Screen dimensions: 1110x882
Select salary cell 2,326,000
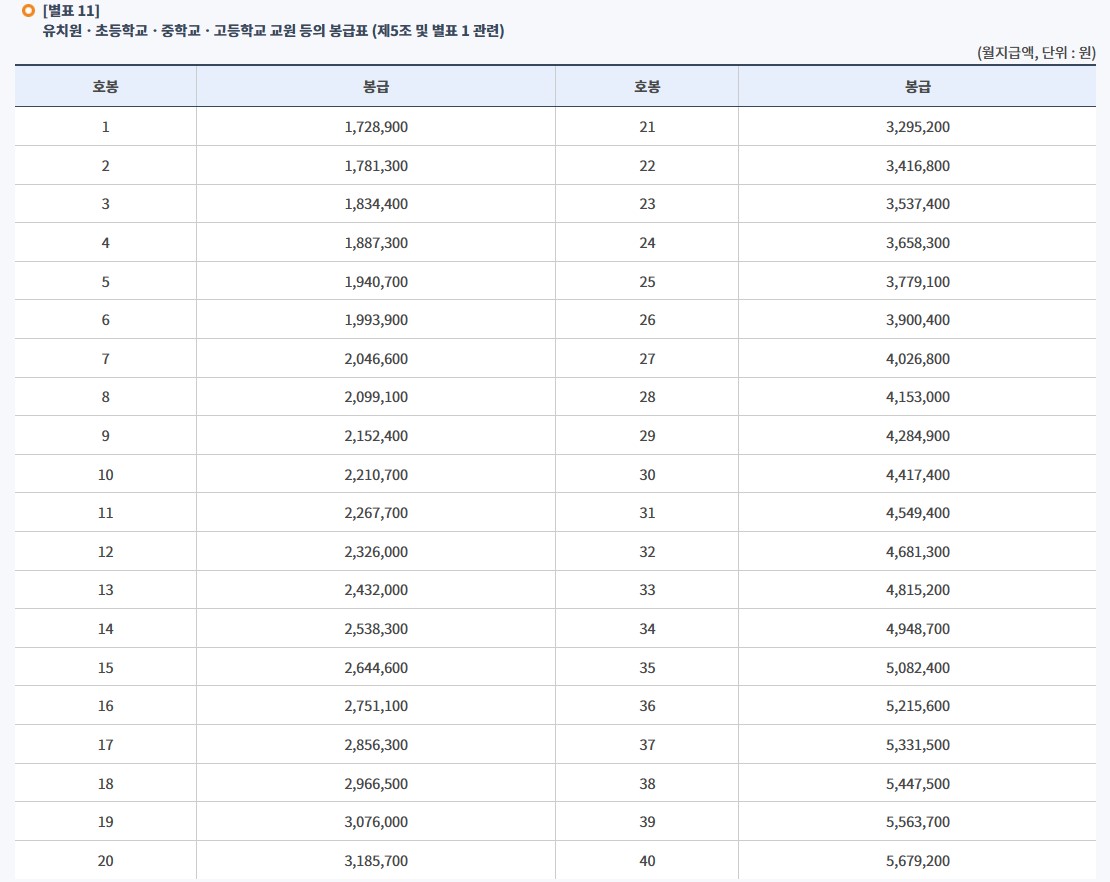point(376,552)
